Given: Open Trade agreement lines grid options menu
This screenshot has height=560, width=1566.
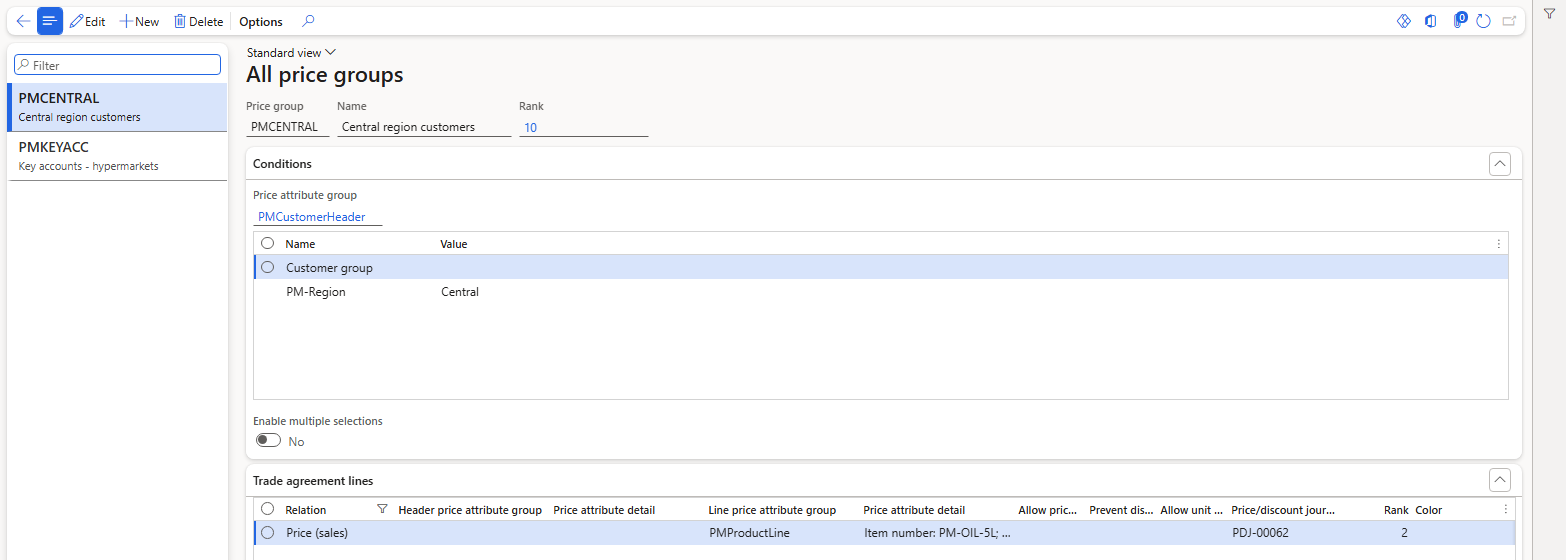Looking at the screenshot, I should pyautogui.click(x=1506, y=509).
